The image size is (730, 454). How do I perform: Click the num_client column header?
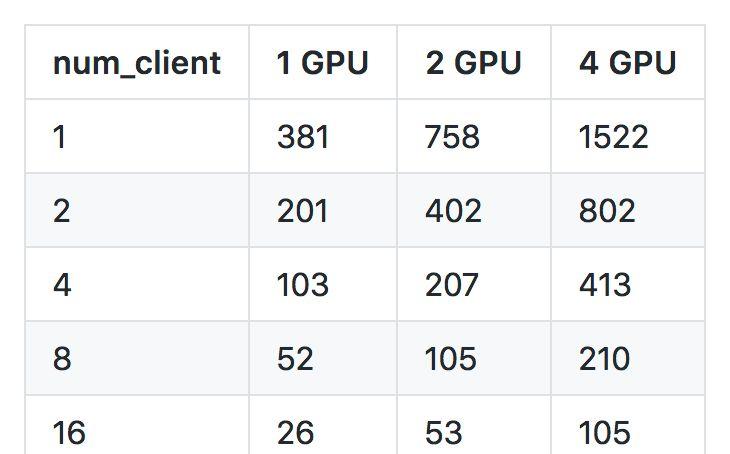point(137,62)
